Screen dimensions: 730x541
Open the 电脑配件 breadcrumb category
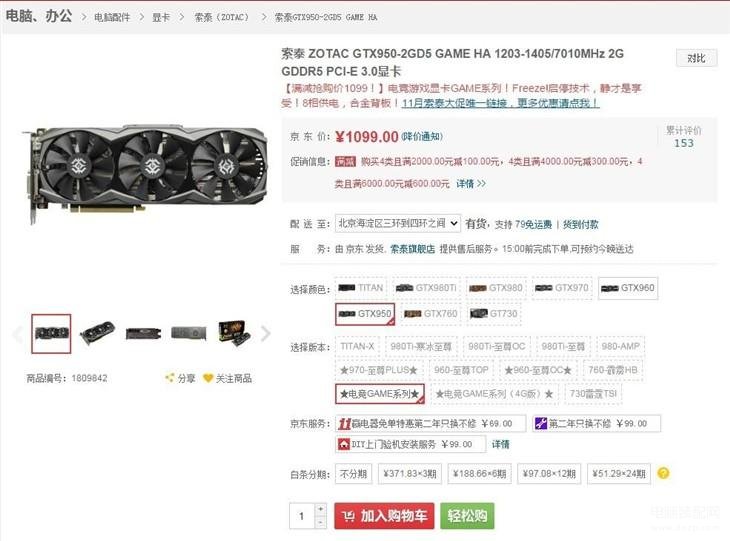click(112, 17)
